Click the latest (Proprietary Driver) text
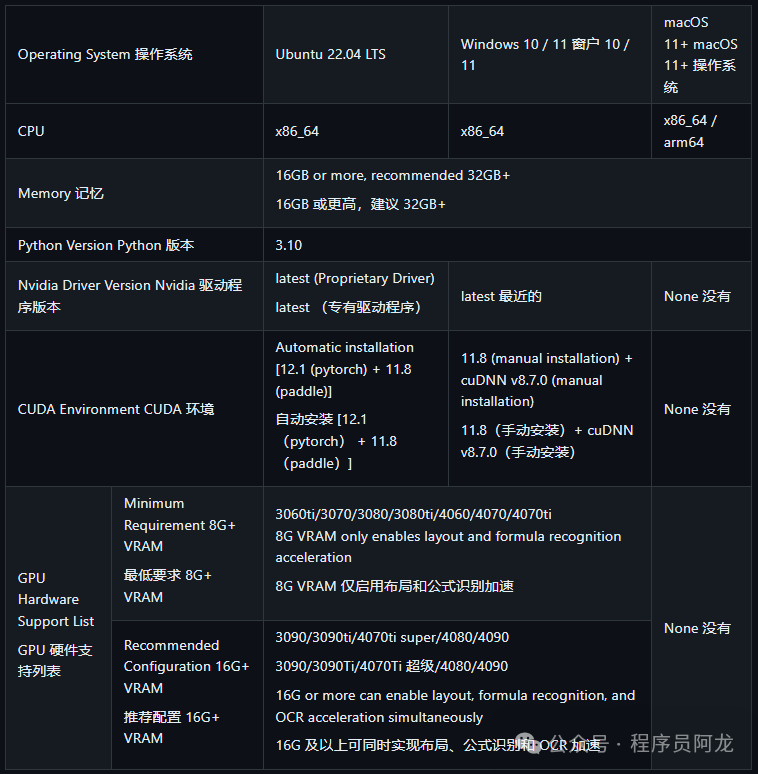Screen dimensions: 758x774 coord(355,278)
